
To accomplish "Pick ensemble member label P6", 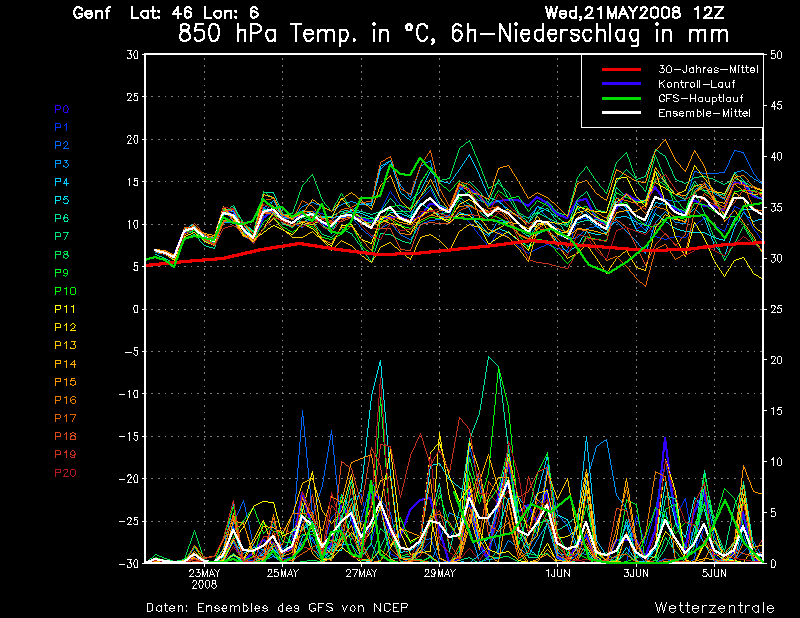I will tap(62, 218).
